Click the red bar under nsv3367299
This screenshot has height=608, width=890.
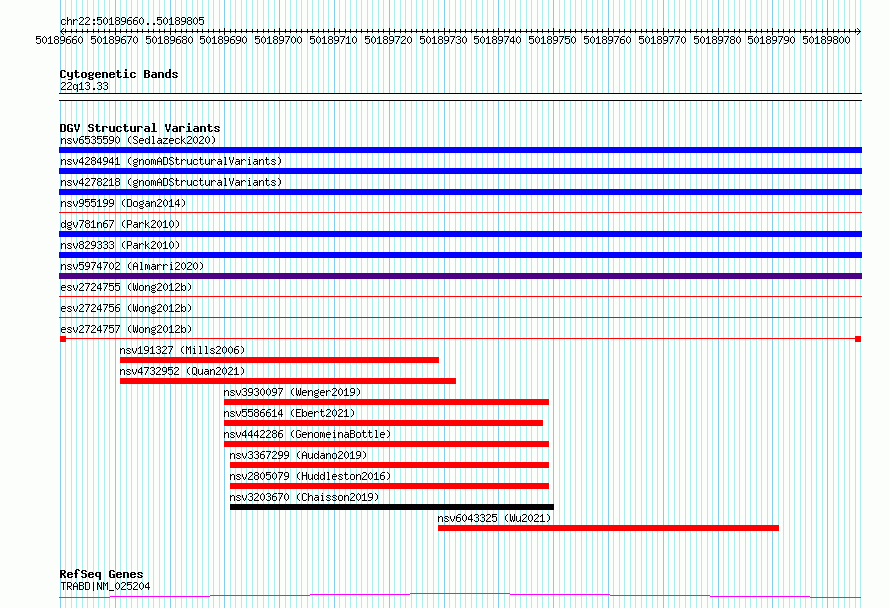[x=389, y=465]
